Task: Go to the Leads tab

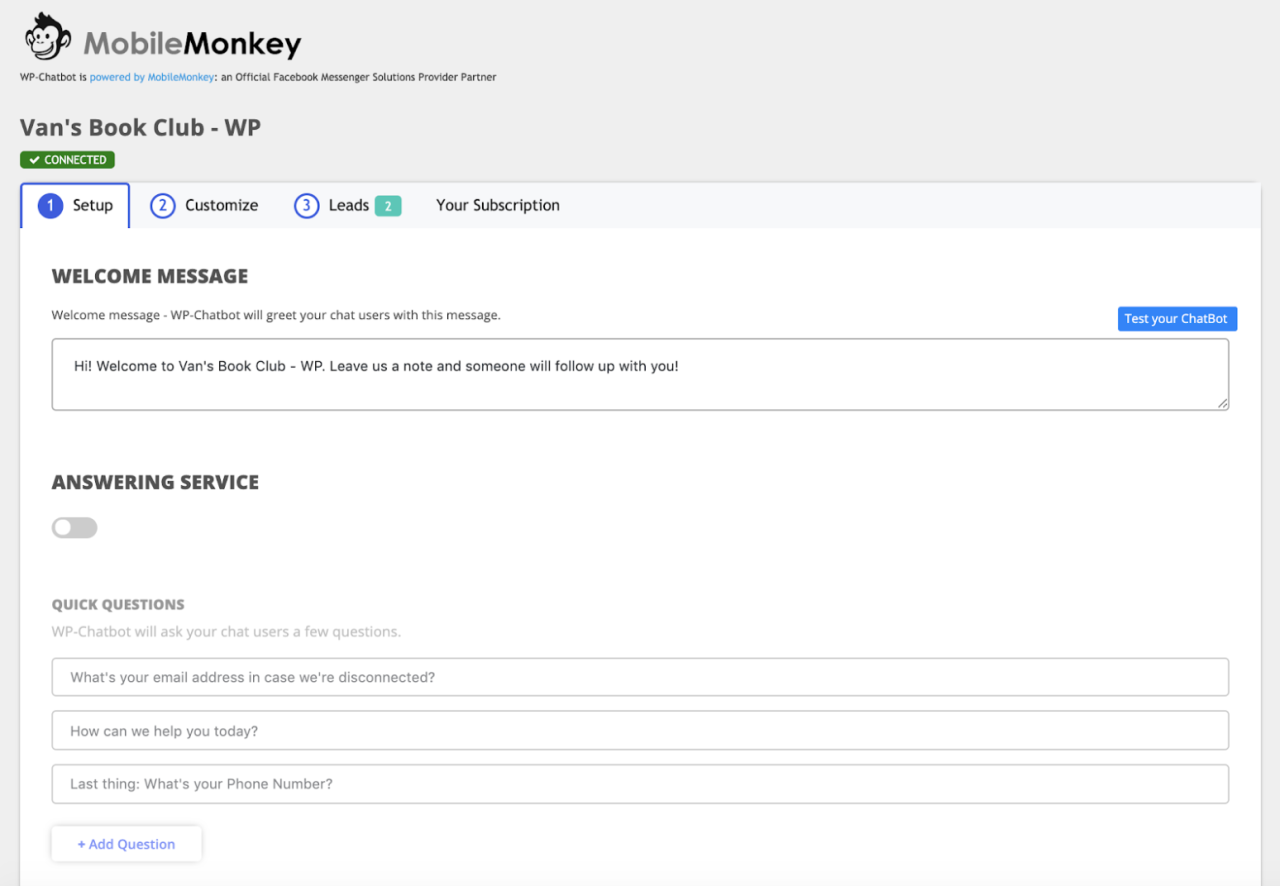Action: pyautogui.click(x=348, y=205)
